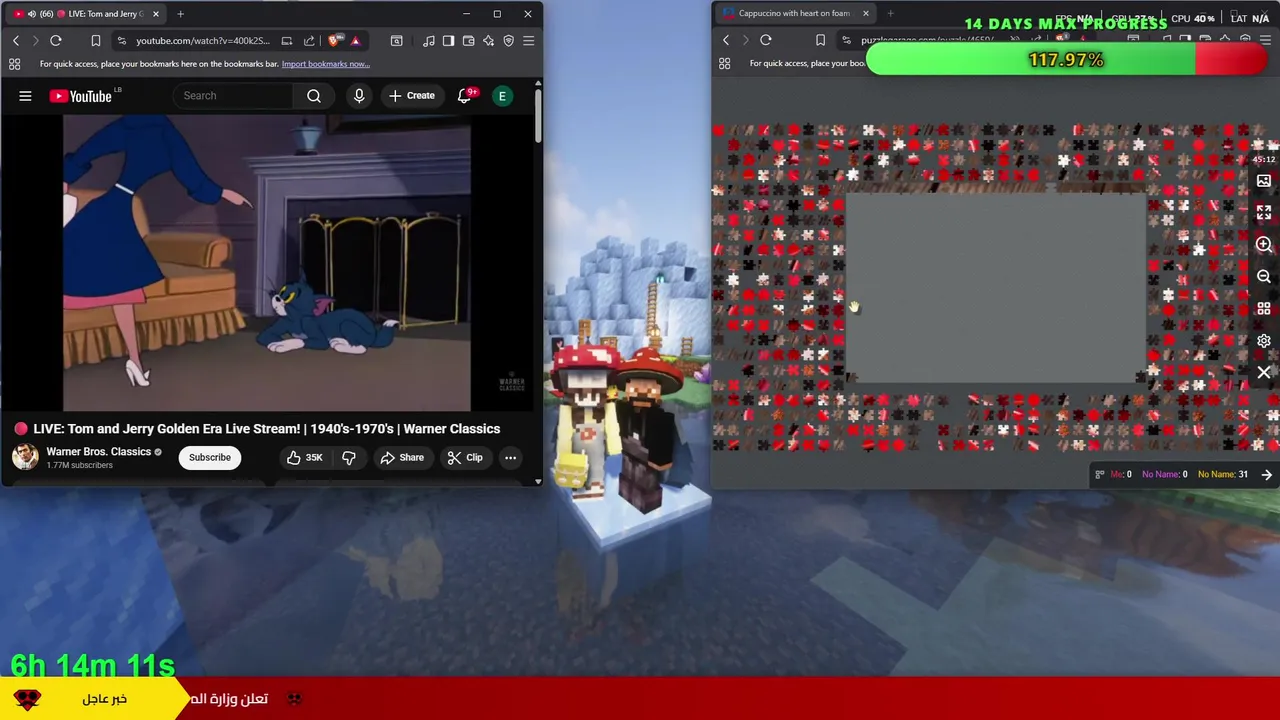Image resolution: width=1280 pixels, height=720 pixels.
Task: Open the players list icon beside Me score
Action: pos(1100,475)
